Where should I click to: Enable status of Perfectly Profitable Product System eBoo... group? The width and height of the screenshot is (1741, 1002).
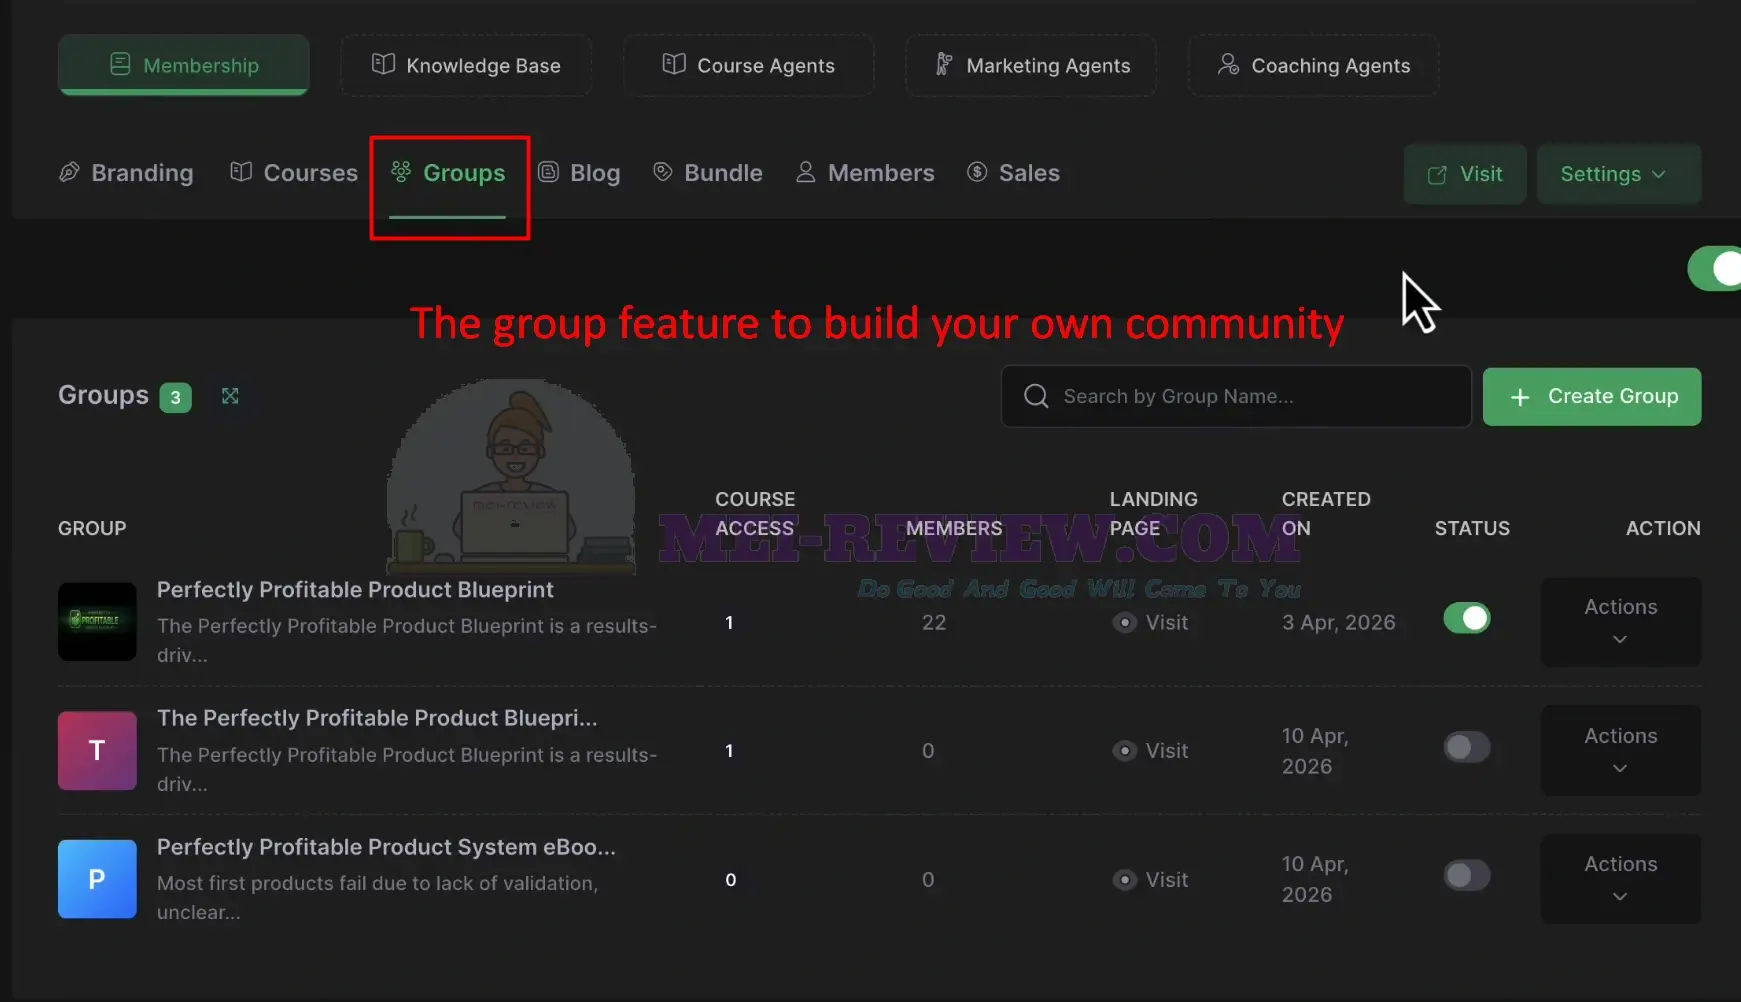point(1467,875)
